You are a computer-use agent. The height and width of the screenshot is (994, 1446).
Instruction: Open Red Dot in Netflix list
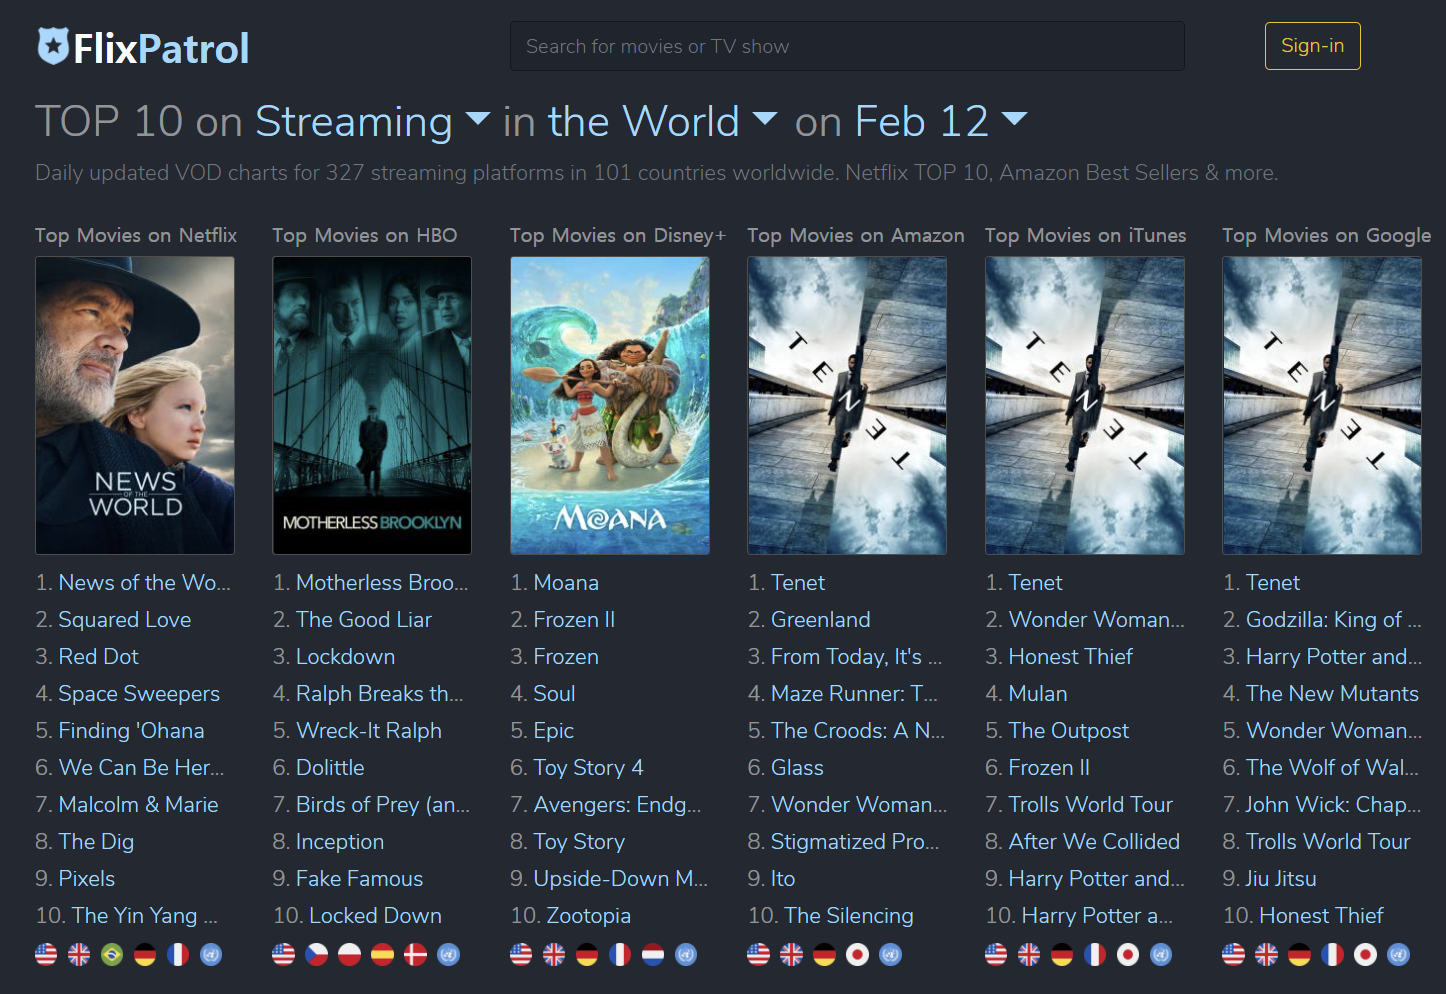[x=99, y=657]
